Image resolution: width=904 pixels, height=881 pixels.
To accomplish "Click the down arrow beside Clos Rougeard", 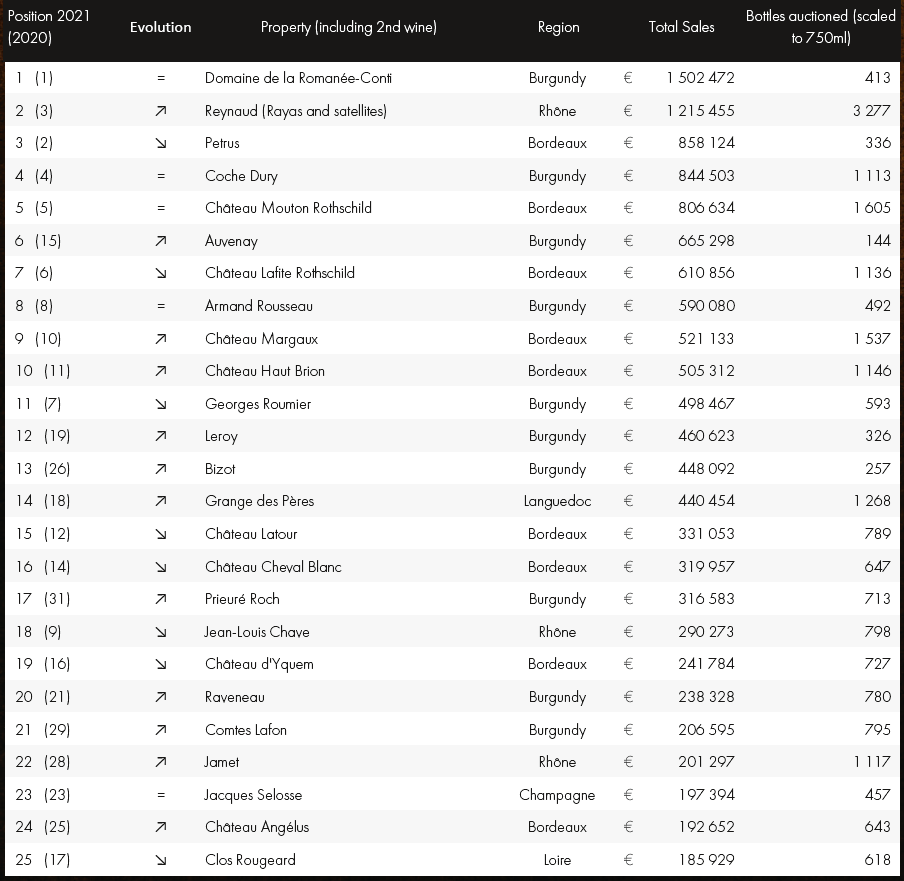I will pos(161,860).
